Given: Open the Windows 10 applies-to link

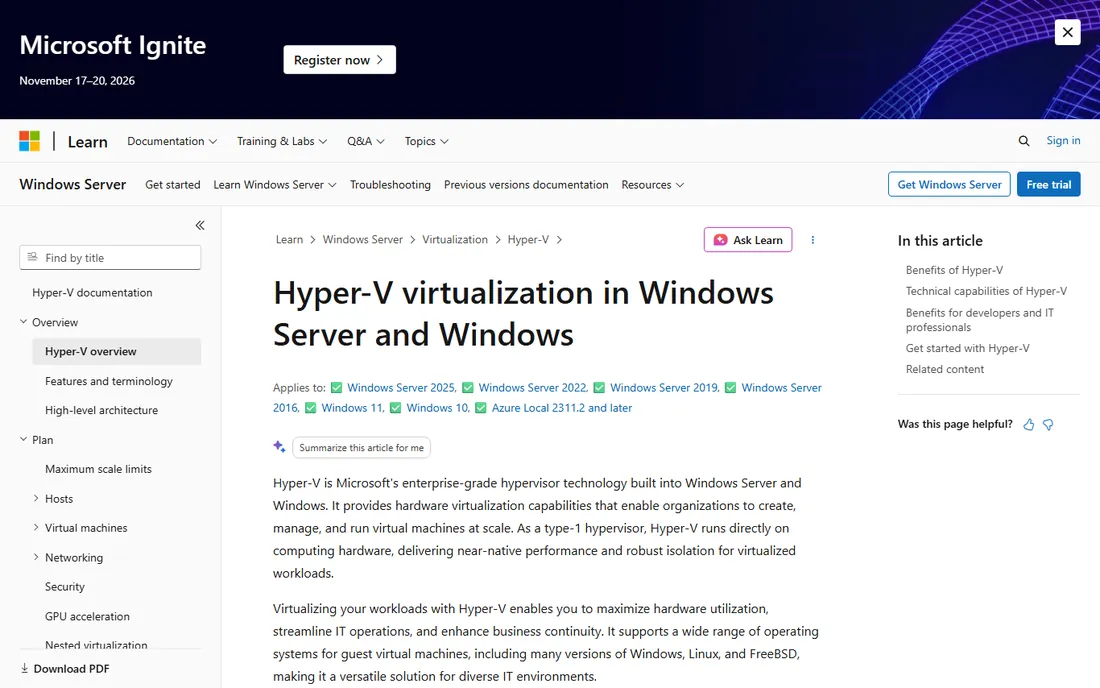Looking at the screenshot, I should (438, 408).
